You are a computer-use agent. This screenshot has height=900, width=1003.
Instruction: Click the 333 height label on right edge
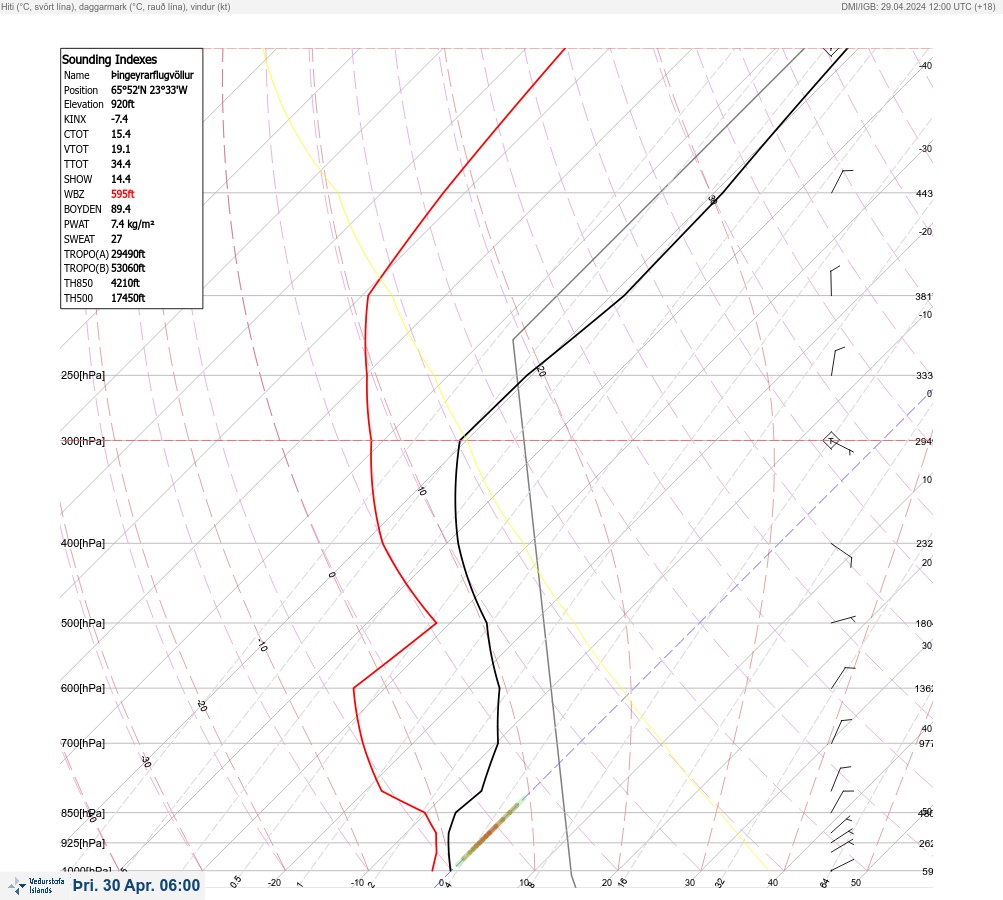pos(924,375)
